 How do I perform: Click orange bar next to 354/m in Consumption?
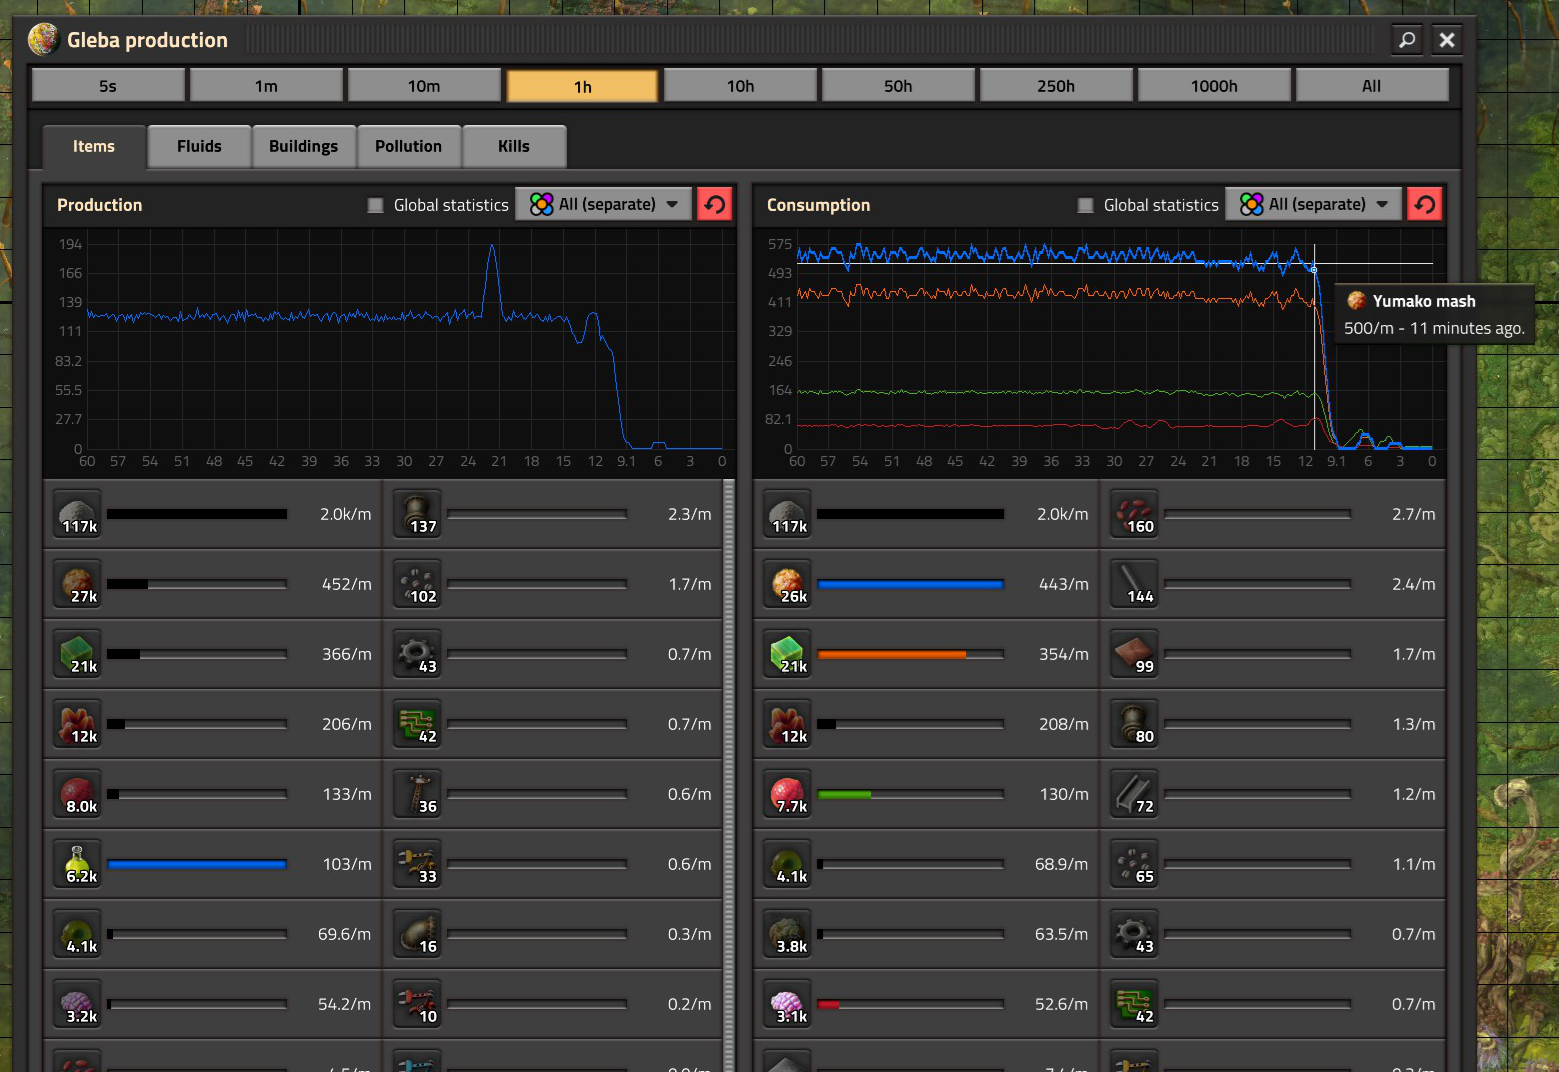point(892,654)
